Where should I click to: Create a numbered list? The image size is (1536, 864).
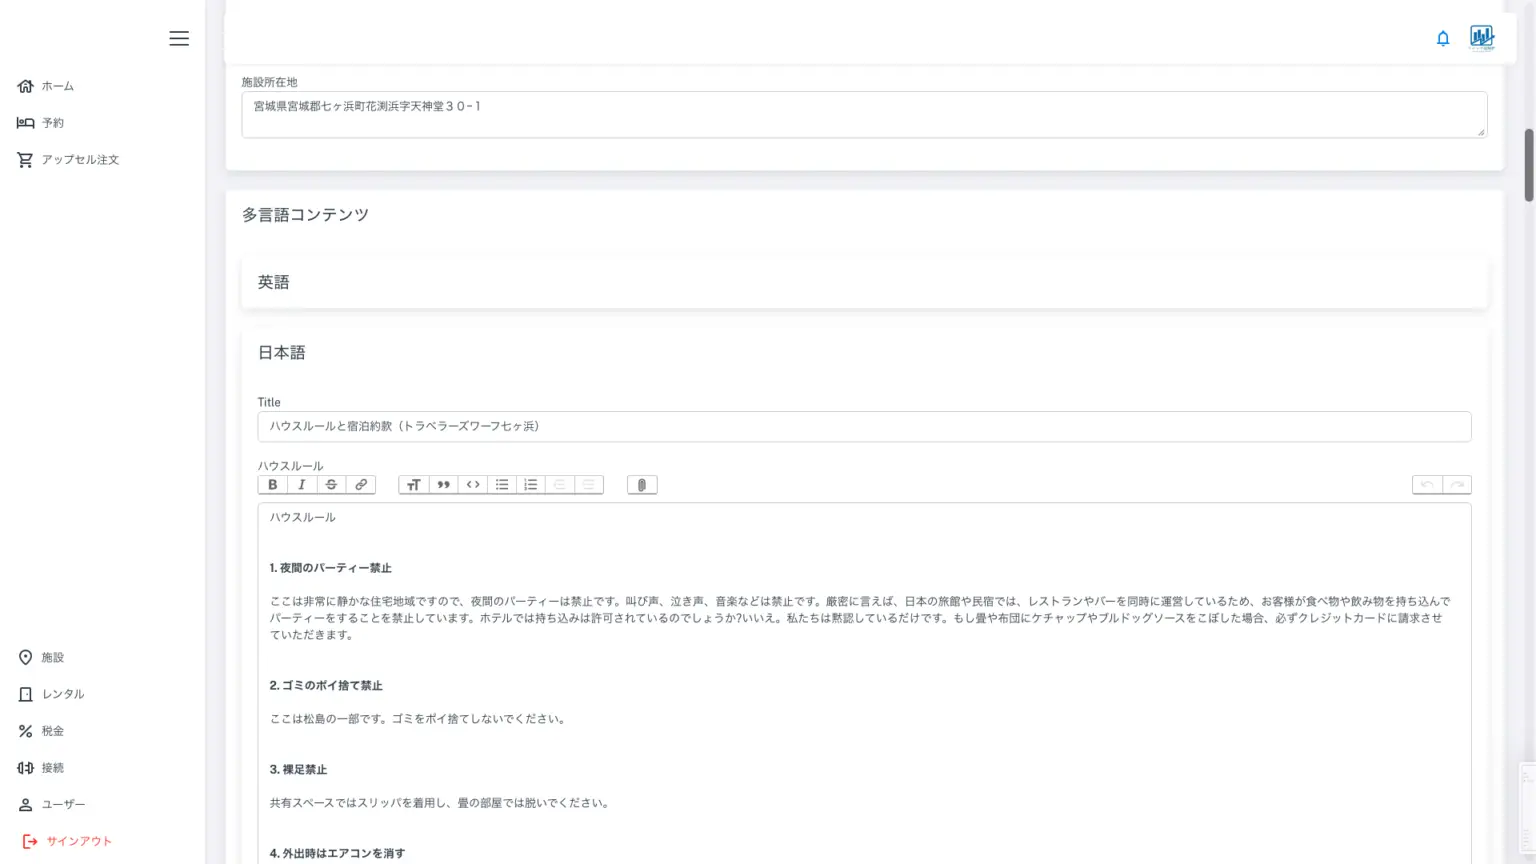tap(531, 485)
